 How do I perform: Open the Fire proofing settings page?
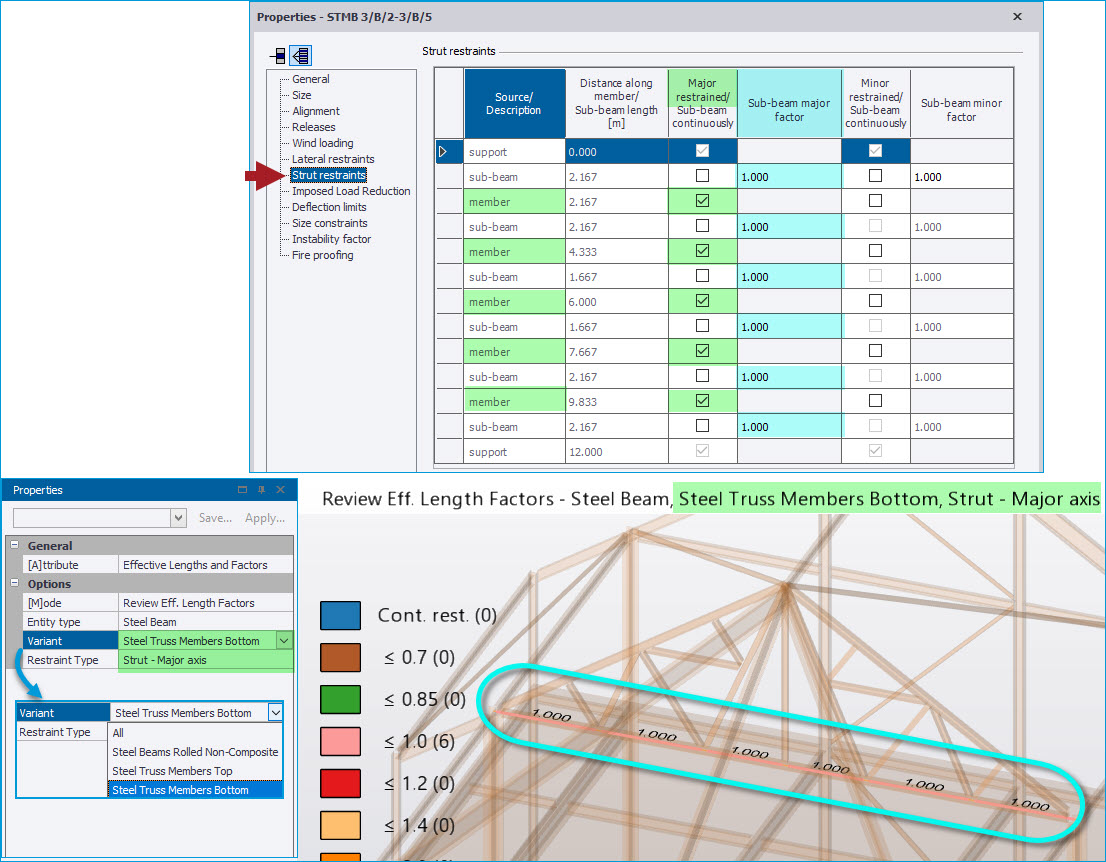(324, 255)
